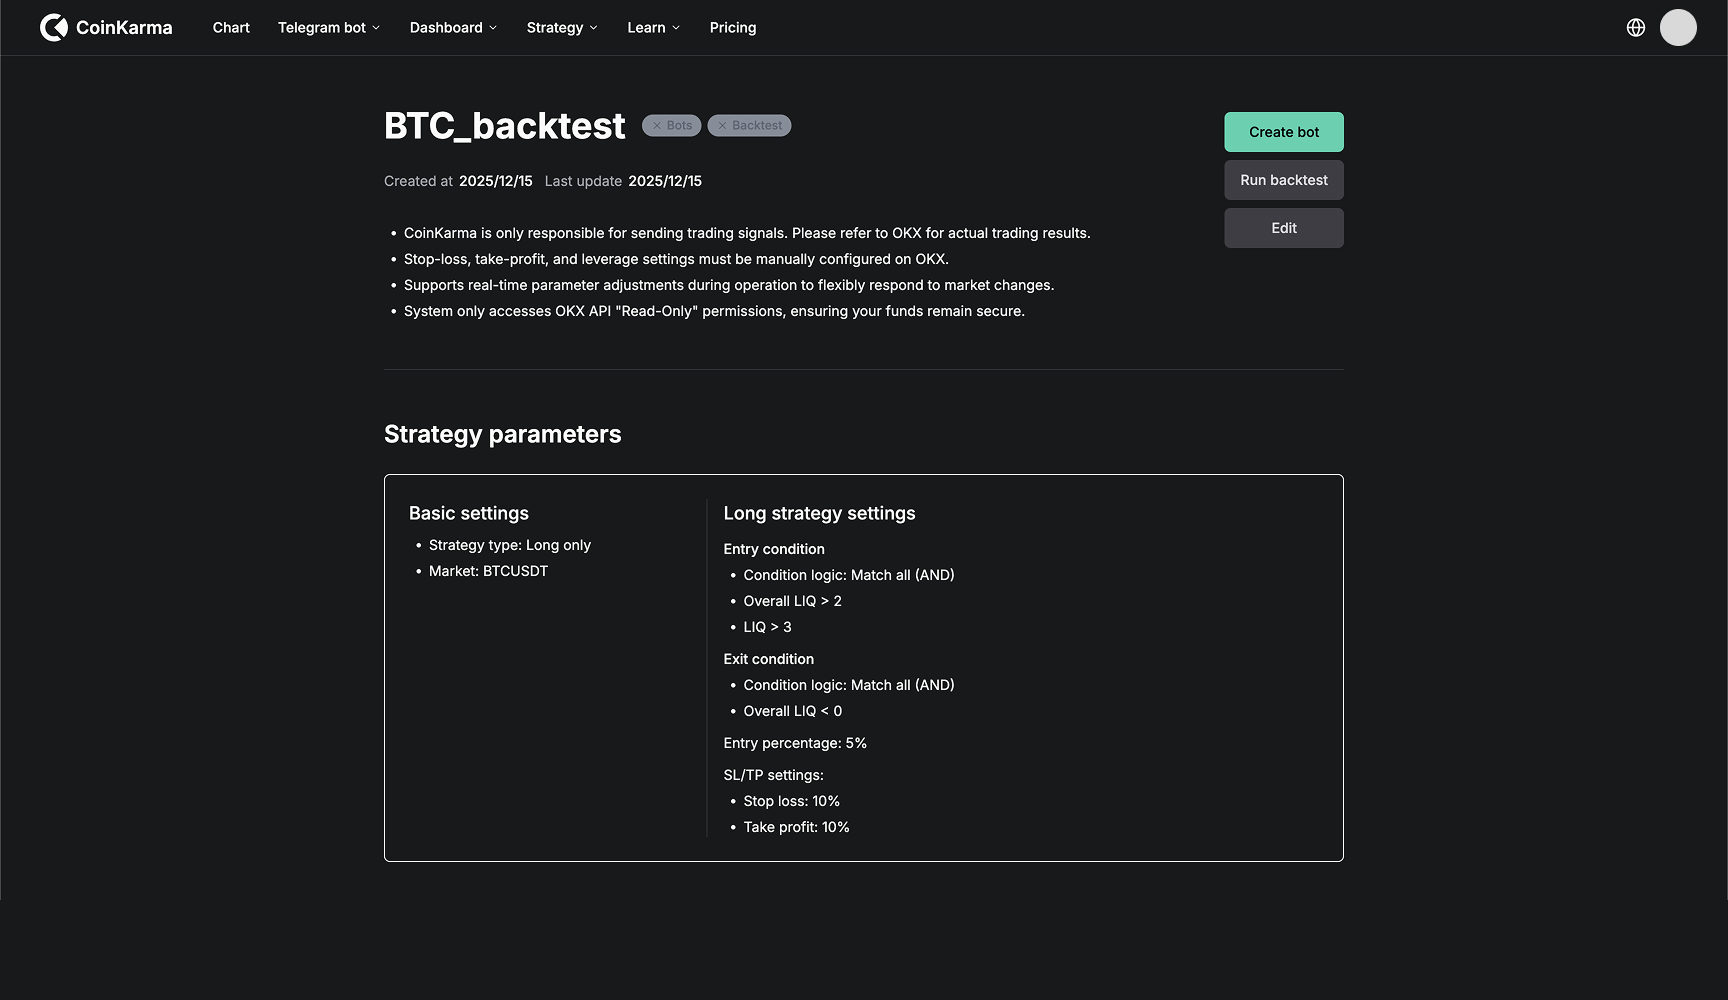Click the Basic settings heading
Viewport: 1728px width, 1000px height.
pyautogui.click(x=469, y=513)
